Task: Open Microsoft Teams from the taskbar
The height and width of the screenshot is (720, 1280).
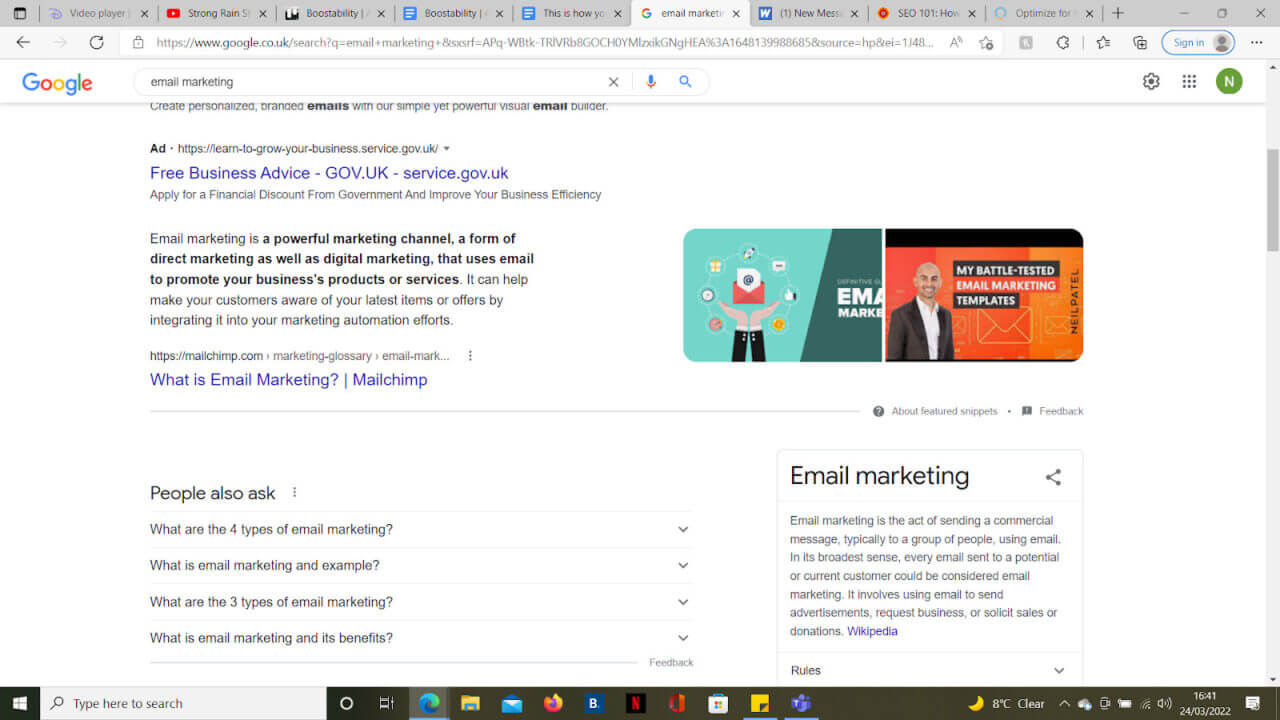Action: (800, 703)
